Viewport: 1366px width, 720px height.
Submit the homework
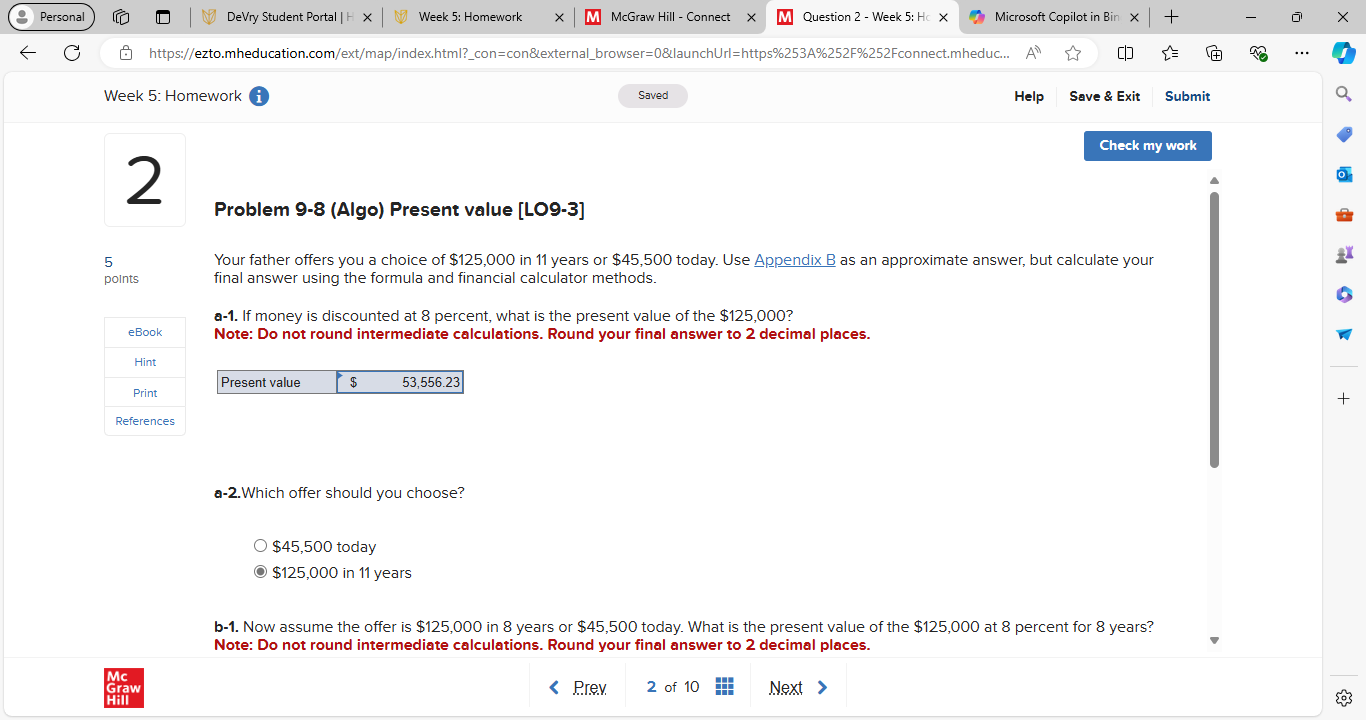1187,96
